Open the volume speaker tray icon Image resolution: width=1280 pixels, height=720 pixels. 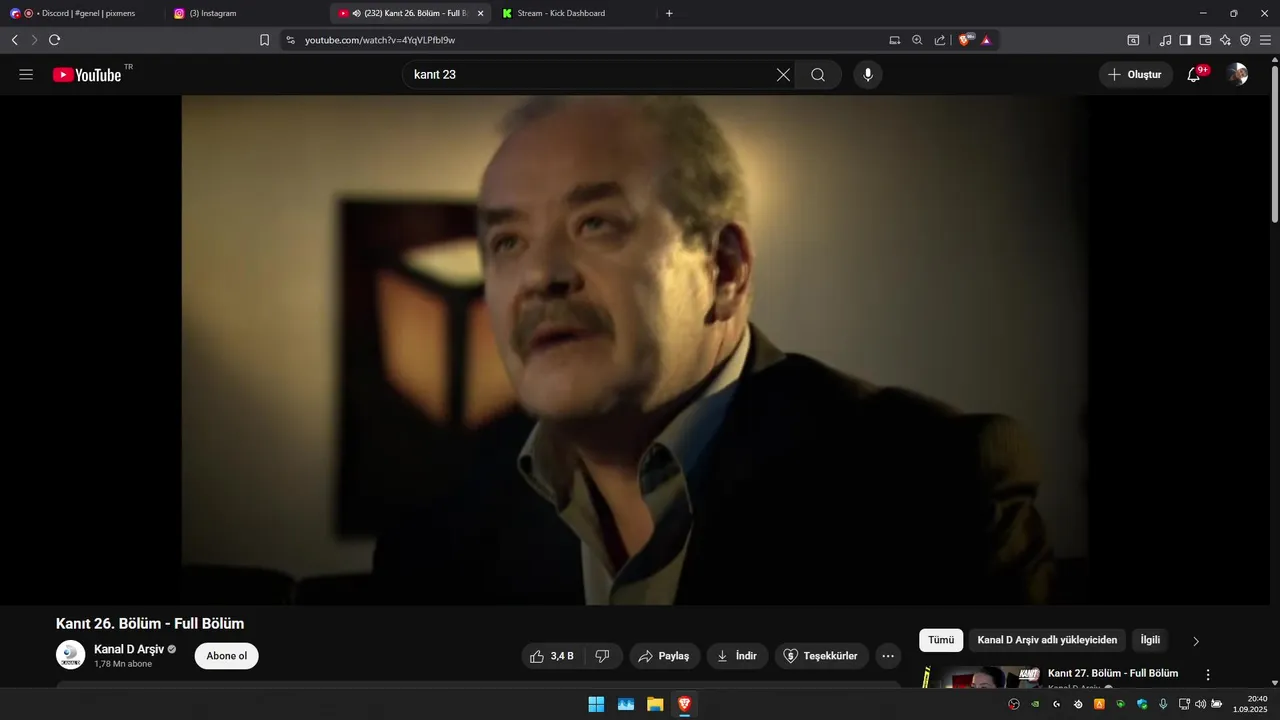click(x=1200, y=704)
